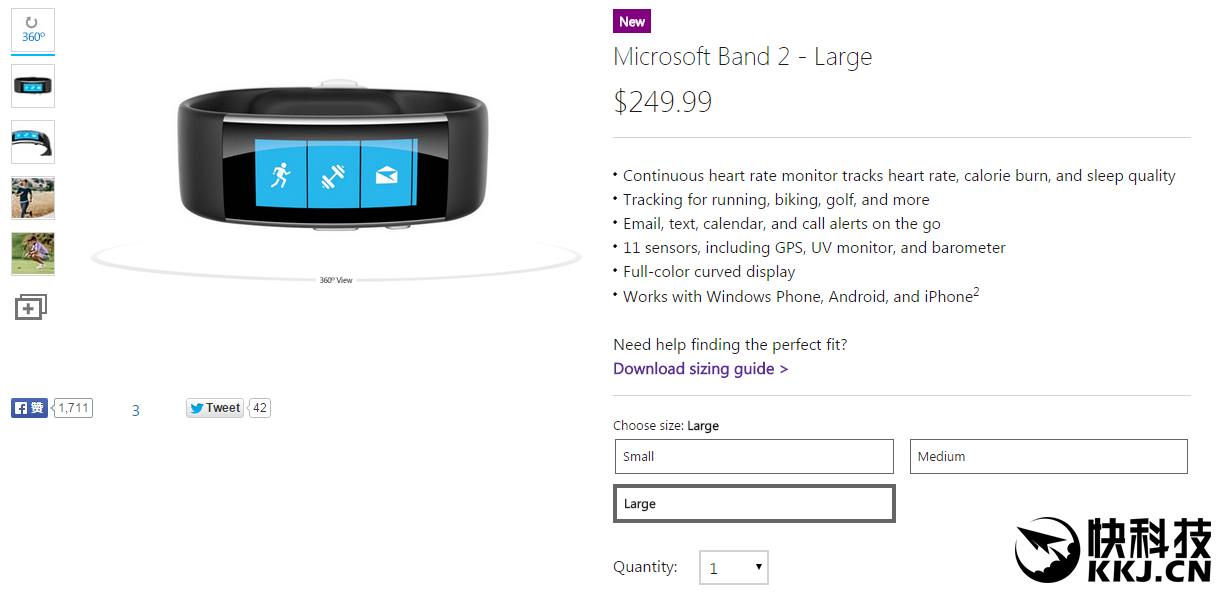Open the 360° view thumbnail

pos(33,30)
